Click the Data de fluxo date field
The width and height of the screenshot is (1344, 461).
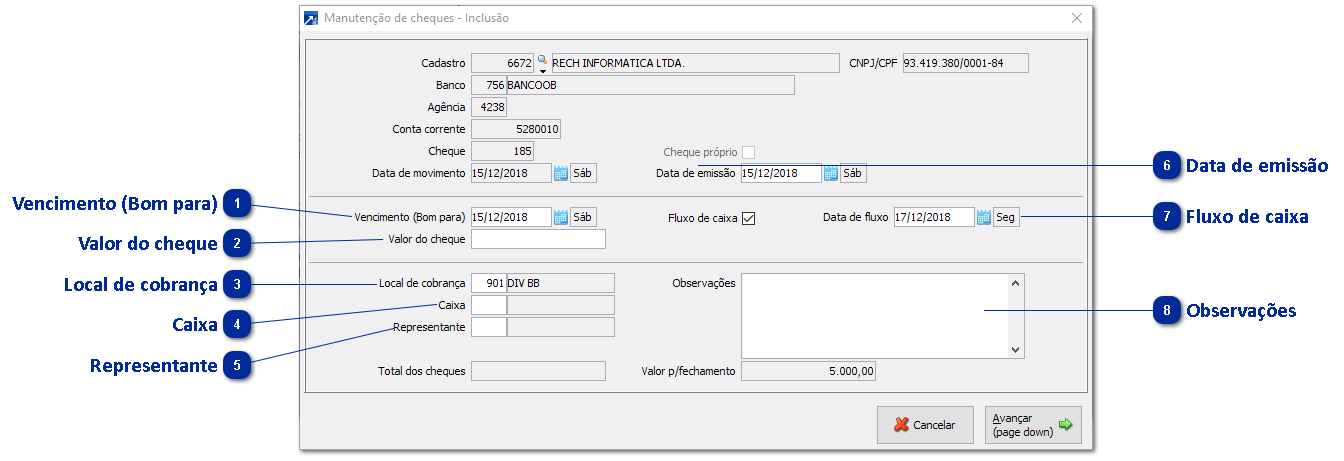(x=934, y=217)
